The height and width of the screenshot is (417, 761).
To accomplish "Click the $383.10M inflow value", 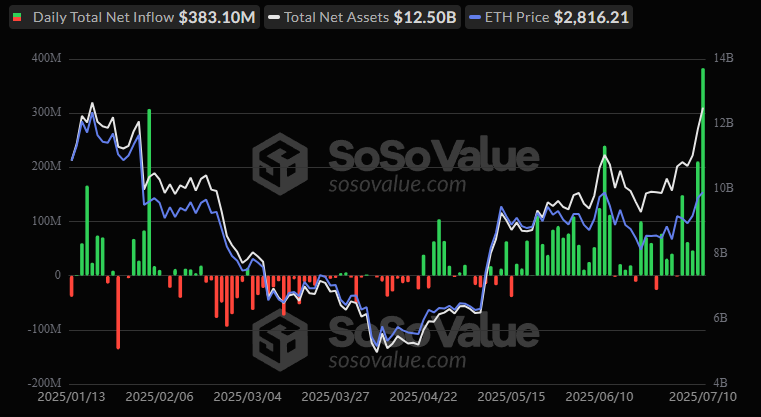I will [217, 17].
